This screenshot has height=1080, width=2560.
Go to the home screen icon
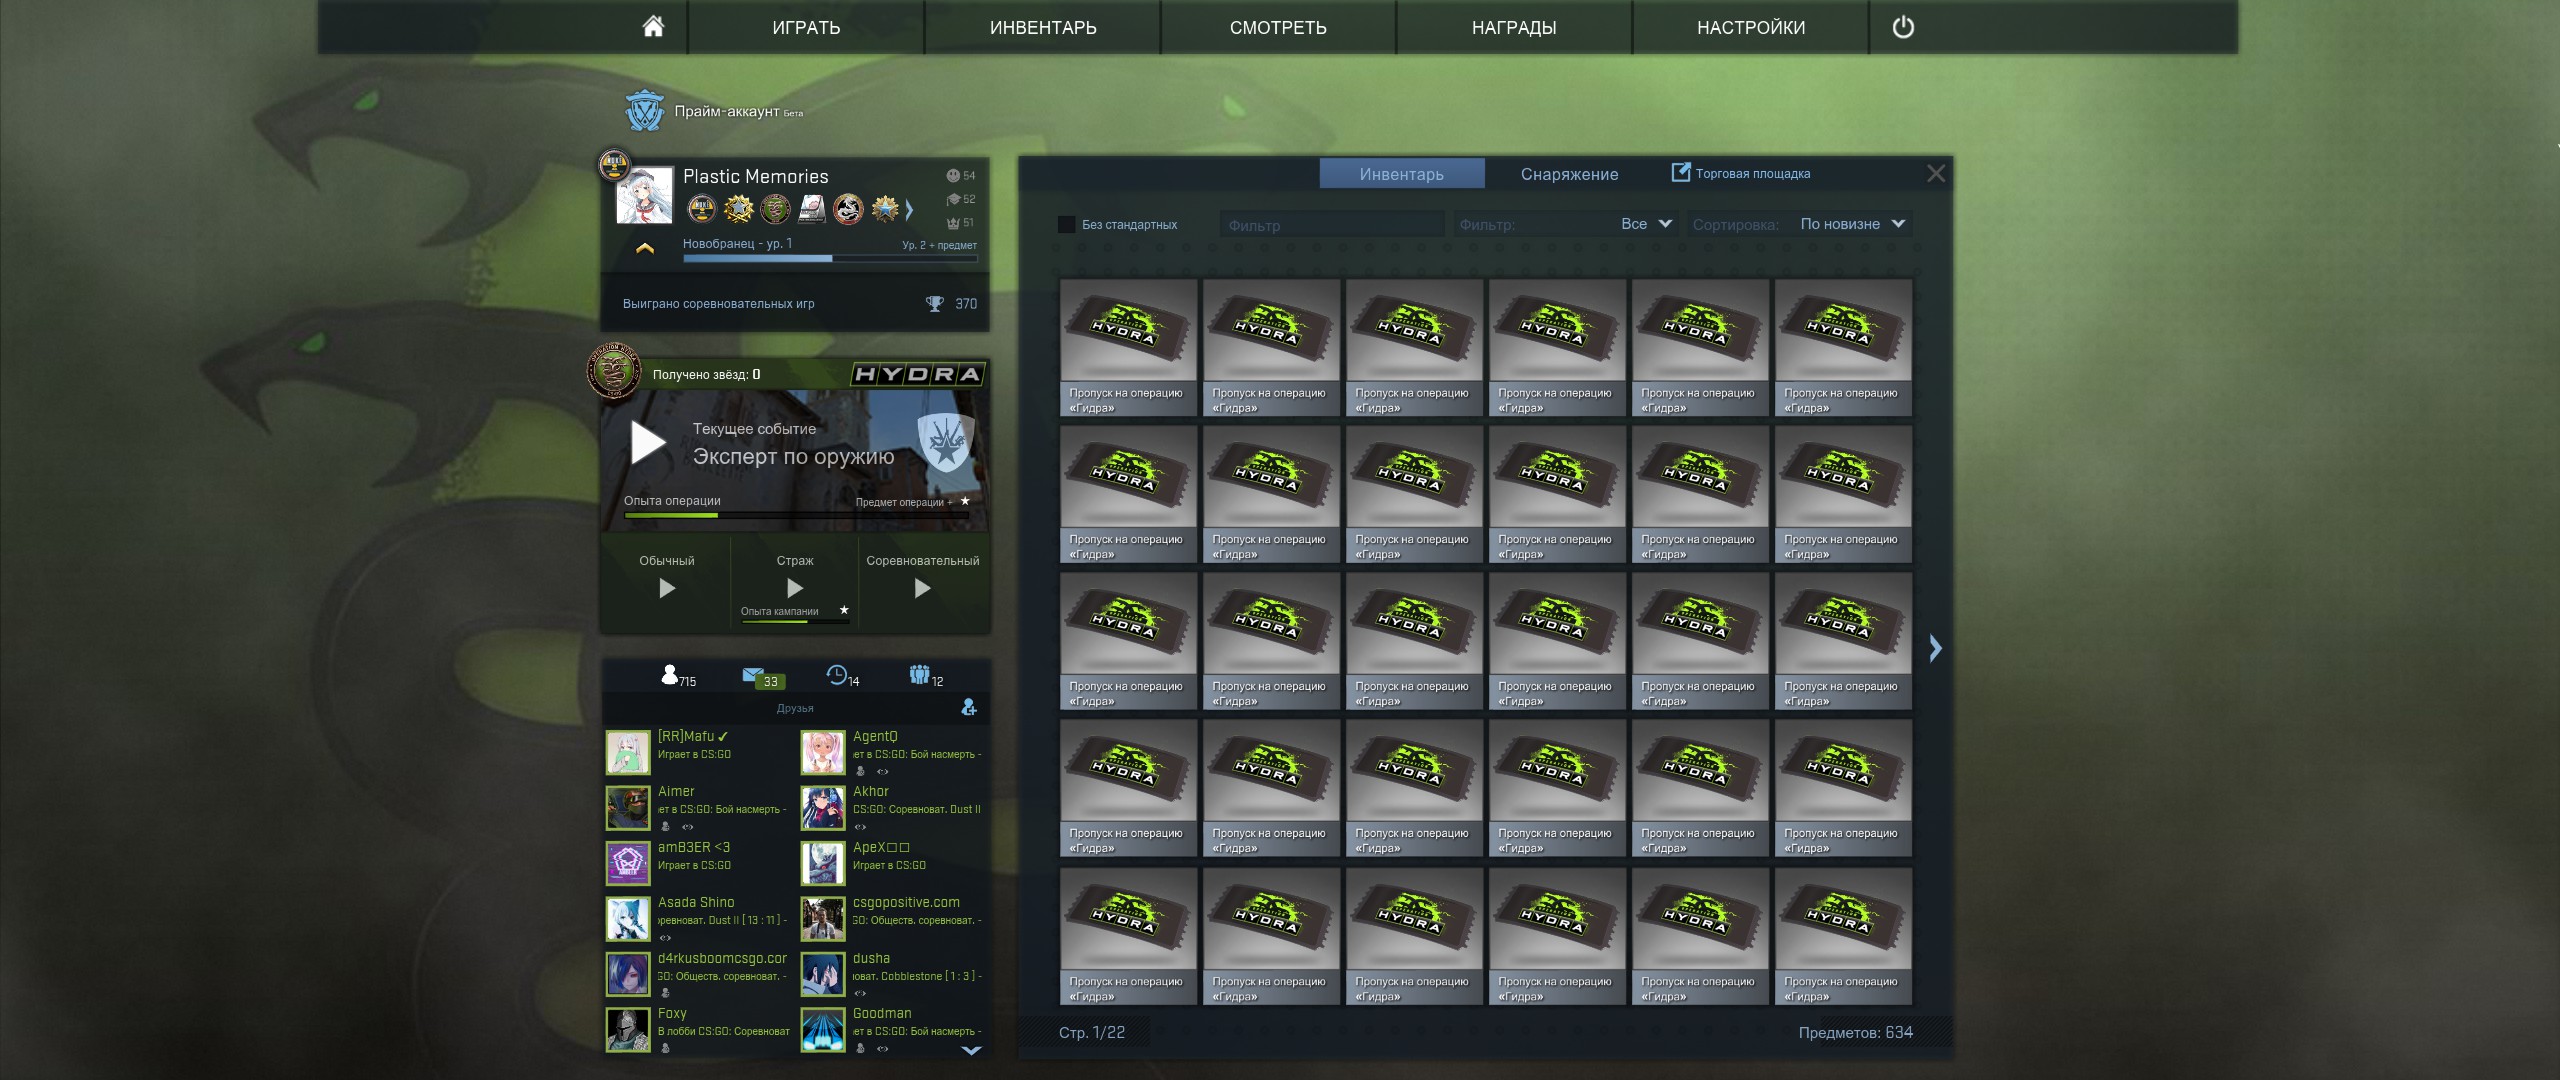(x=653, y=27)
